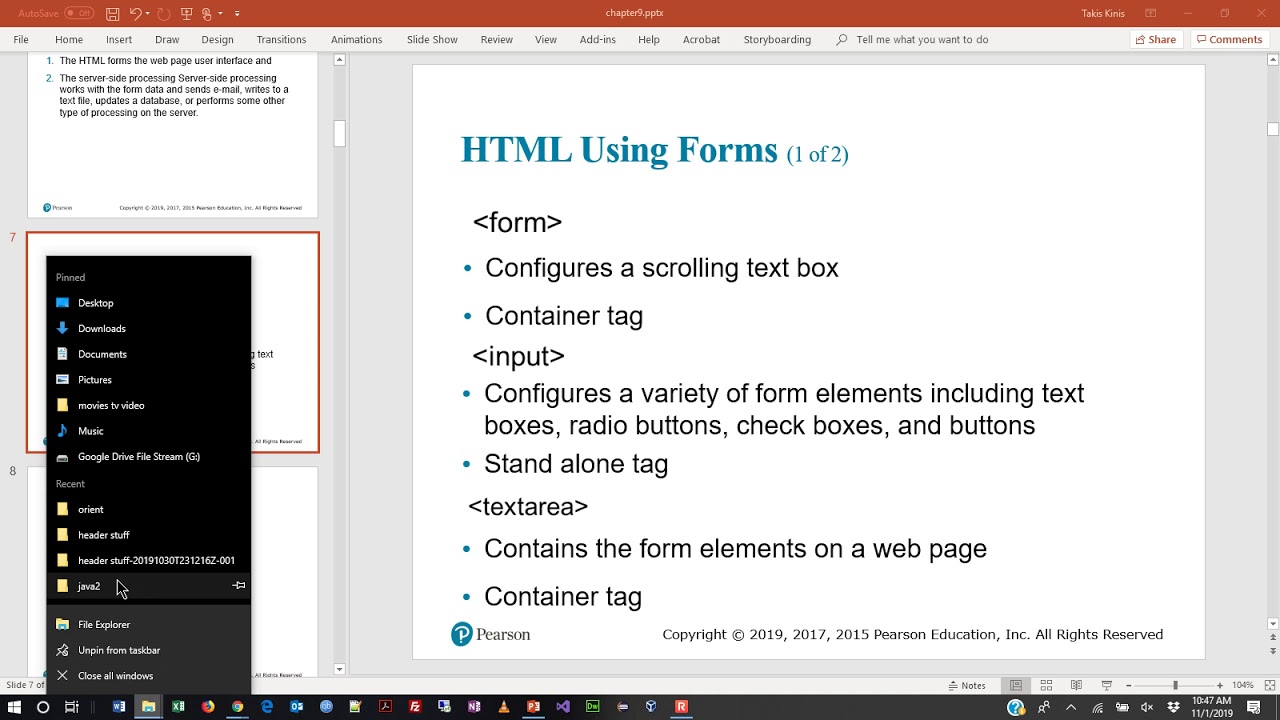1280x720 pixels.
Task: Open Task View on taskbar
Action: click(x=71, y=707)
